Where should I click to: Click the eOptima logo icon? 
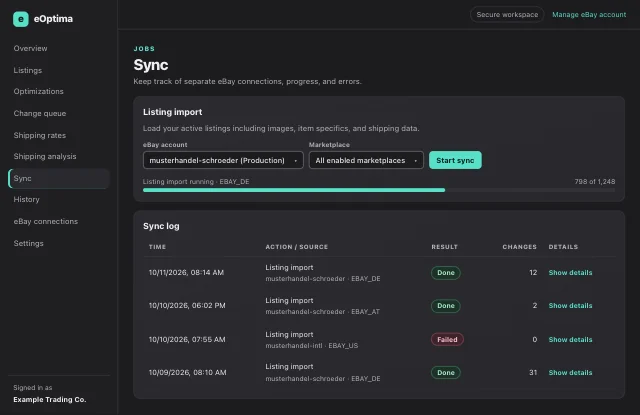click(x=21, y=19)
